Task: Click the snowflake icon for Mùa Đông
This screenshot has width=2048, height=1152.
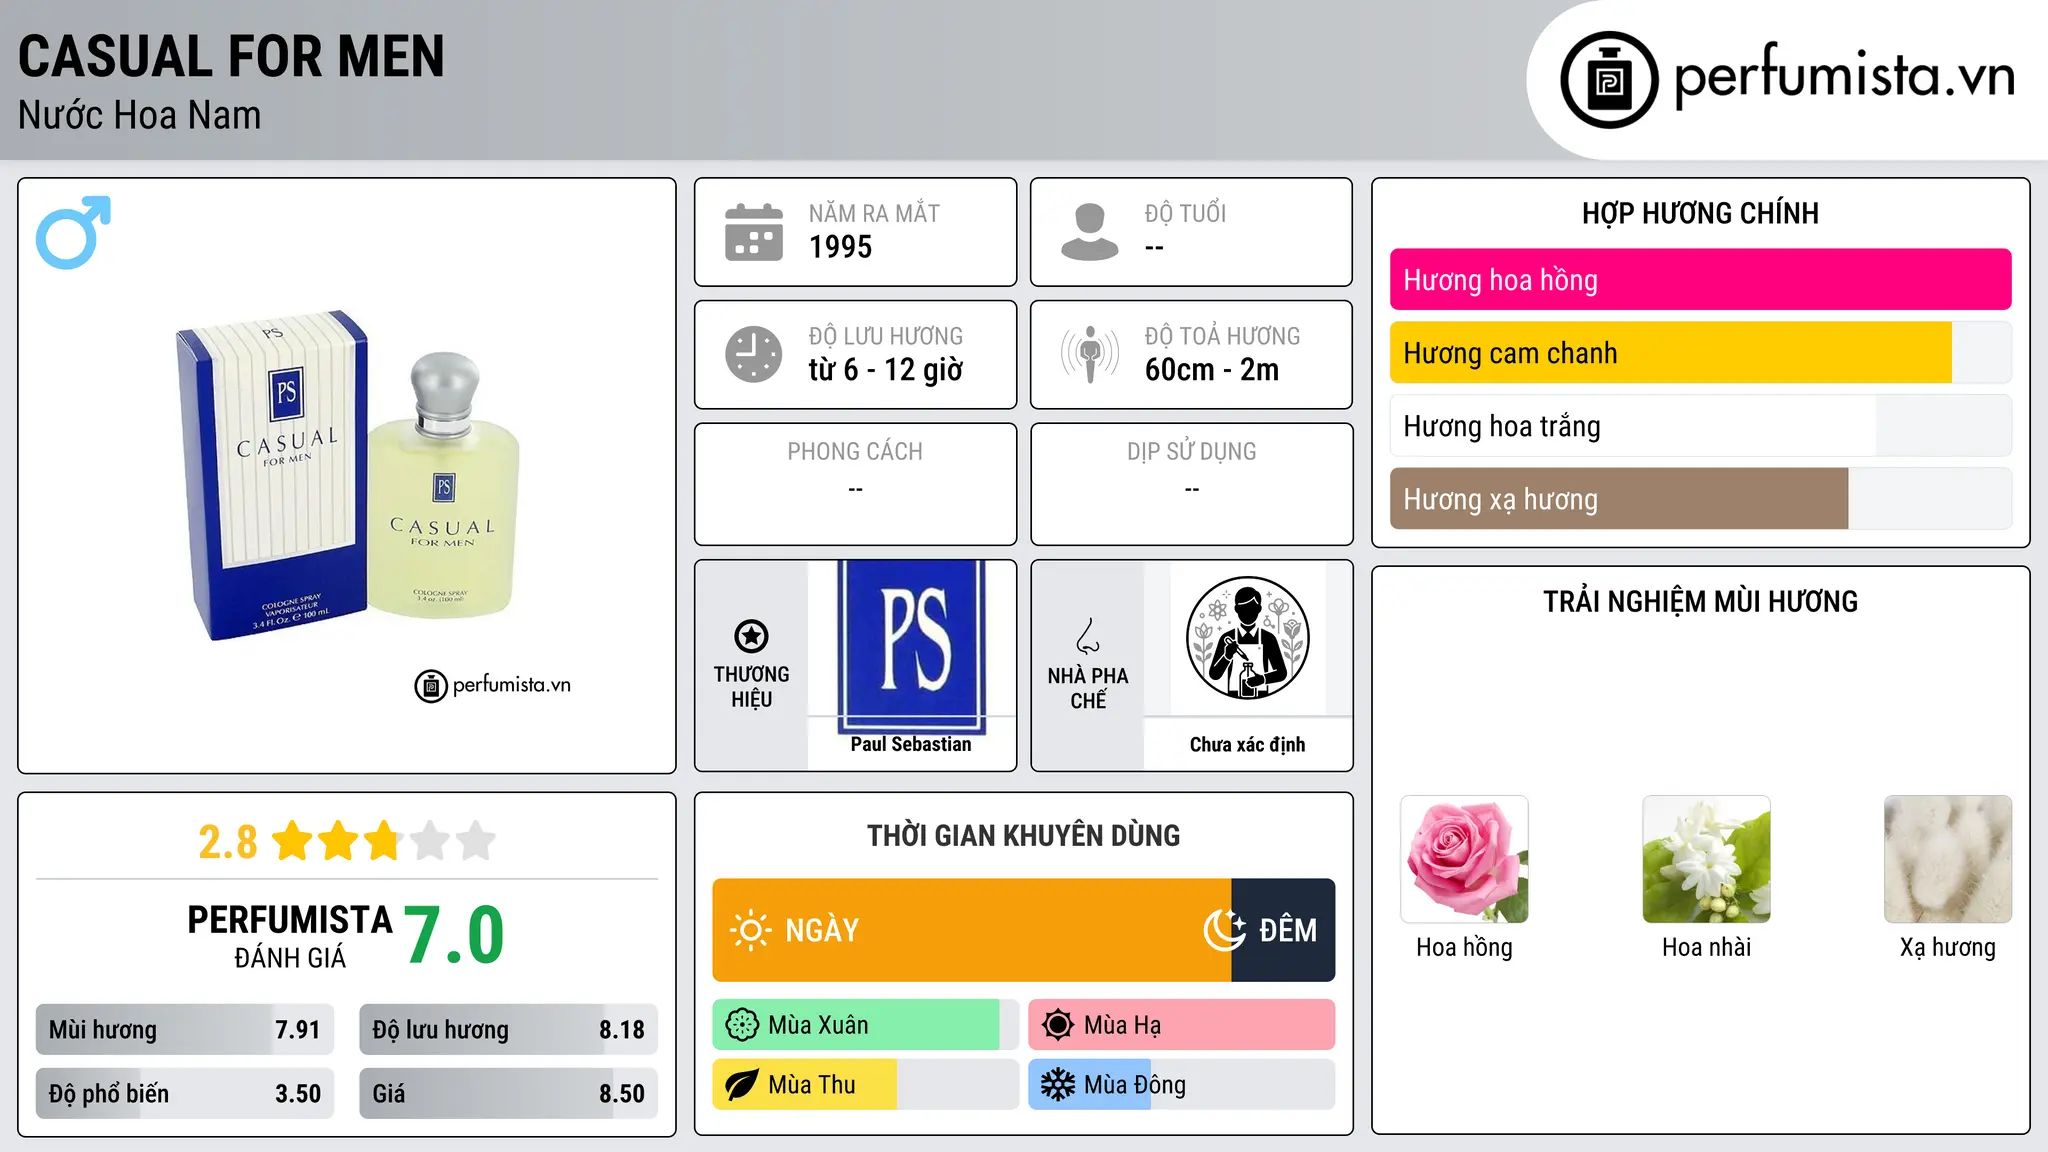Action: click(x=1058, y=1085)
